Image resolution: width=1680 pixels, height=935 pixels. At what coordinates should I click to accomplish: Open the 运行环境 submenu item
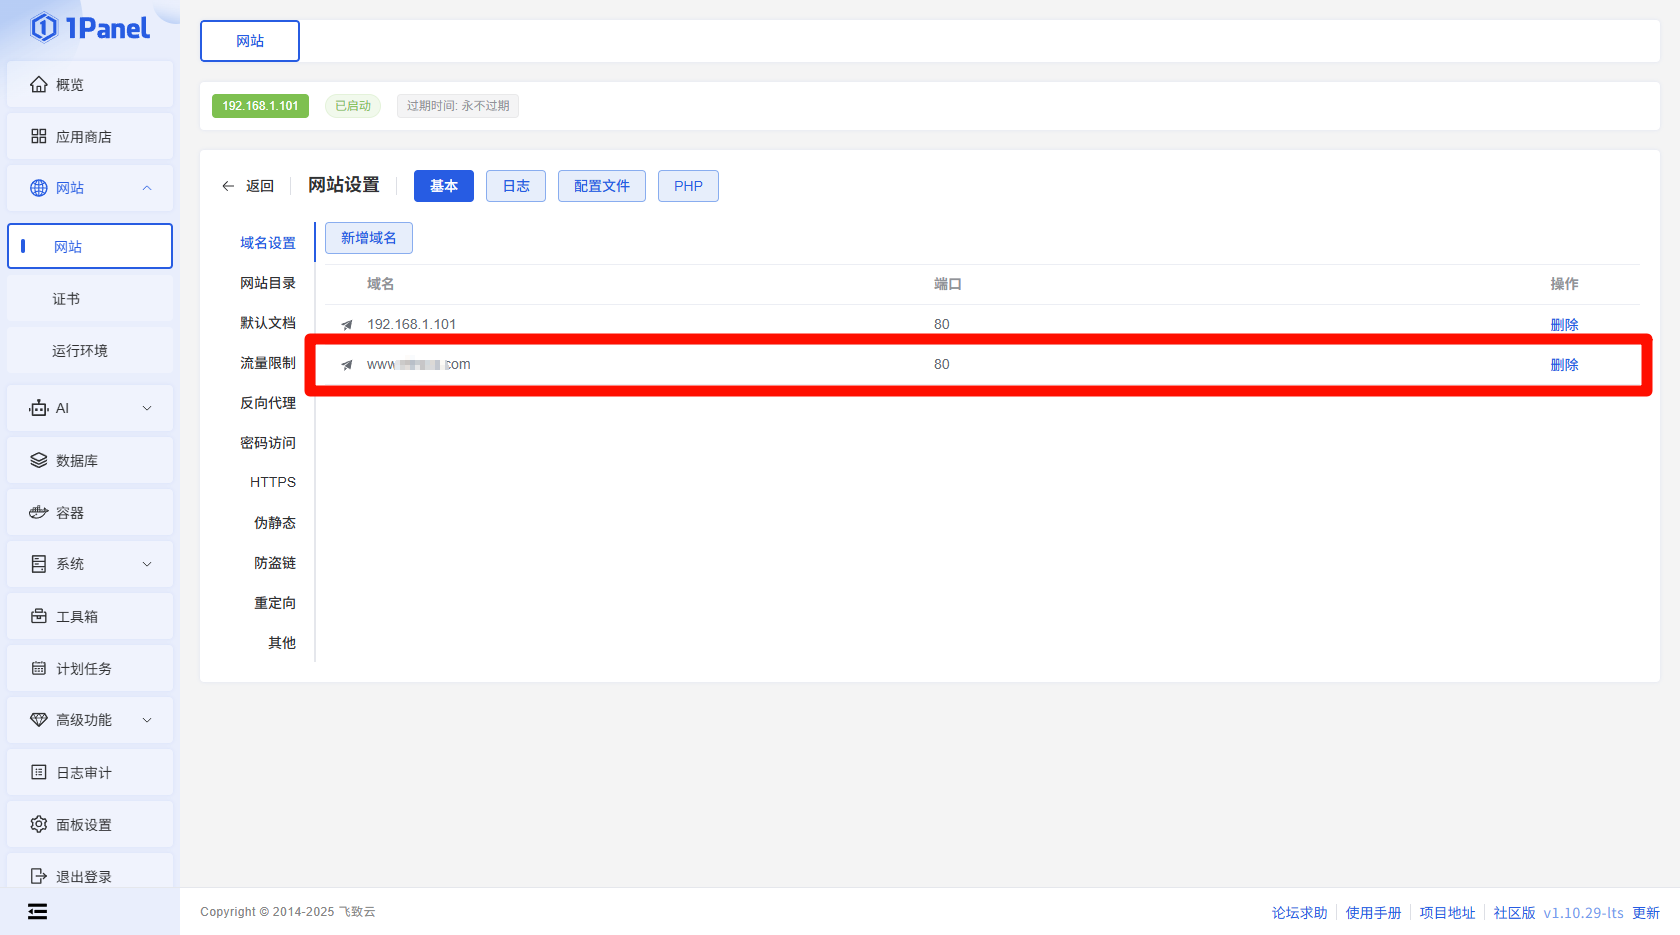[x=90, y=351]
